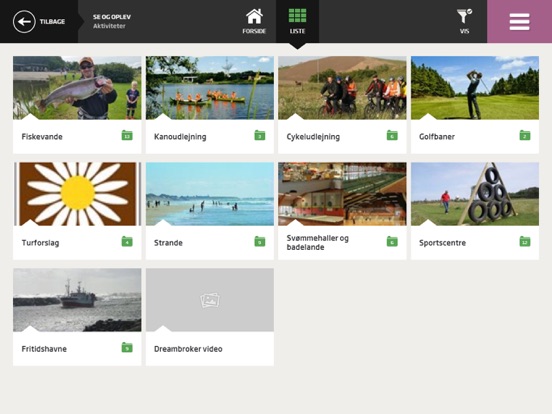Select the Cykeludlejning title
This screenshot has width=552, height=414.
(313, 137)
